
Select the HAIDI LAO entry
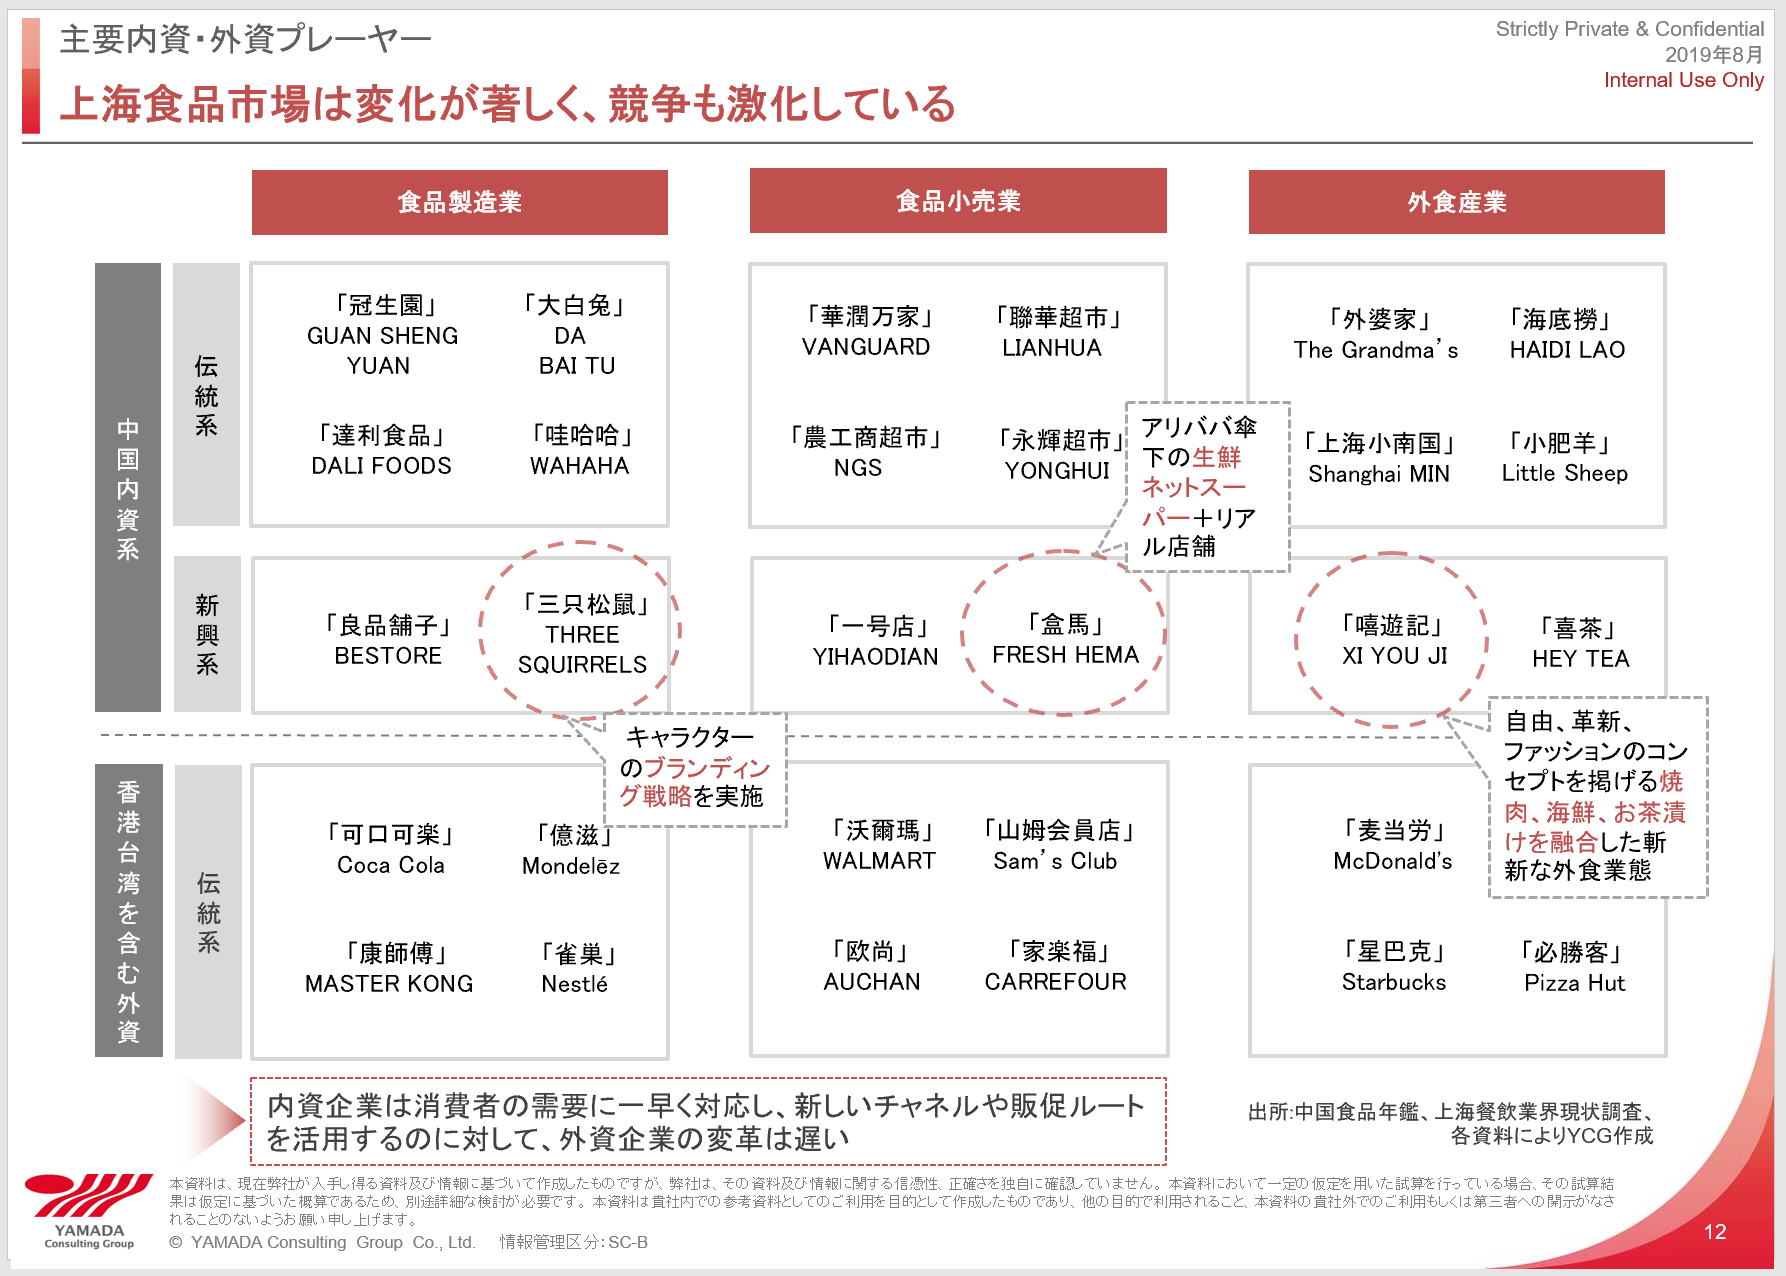coord(1566,334)
